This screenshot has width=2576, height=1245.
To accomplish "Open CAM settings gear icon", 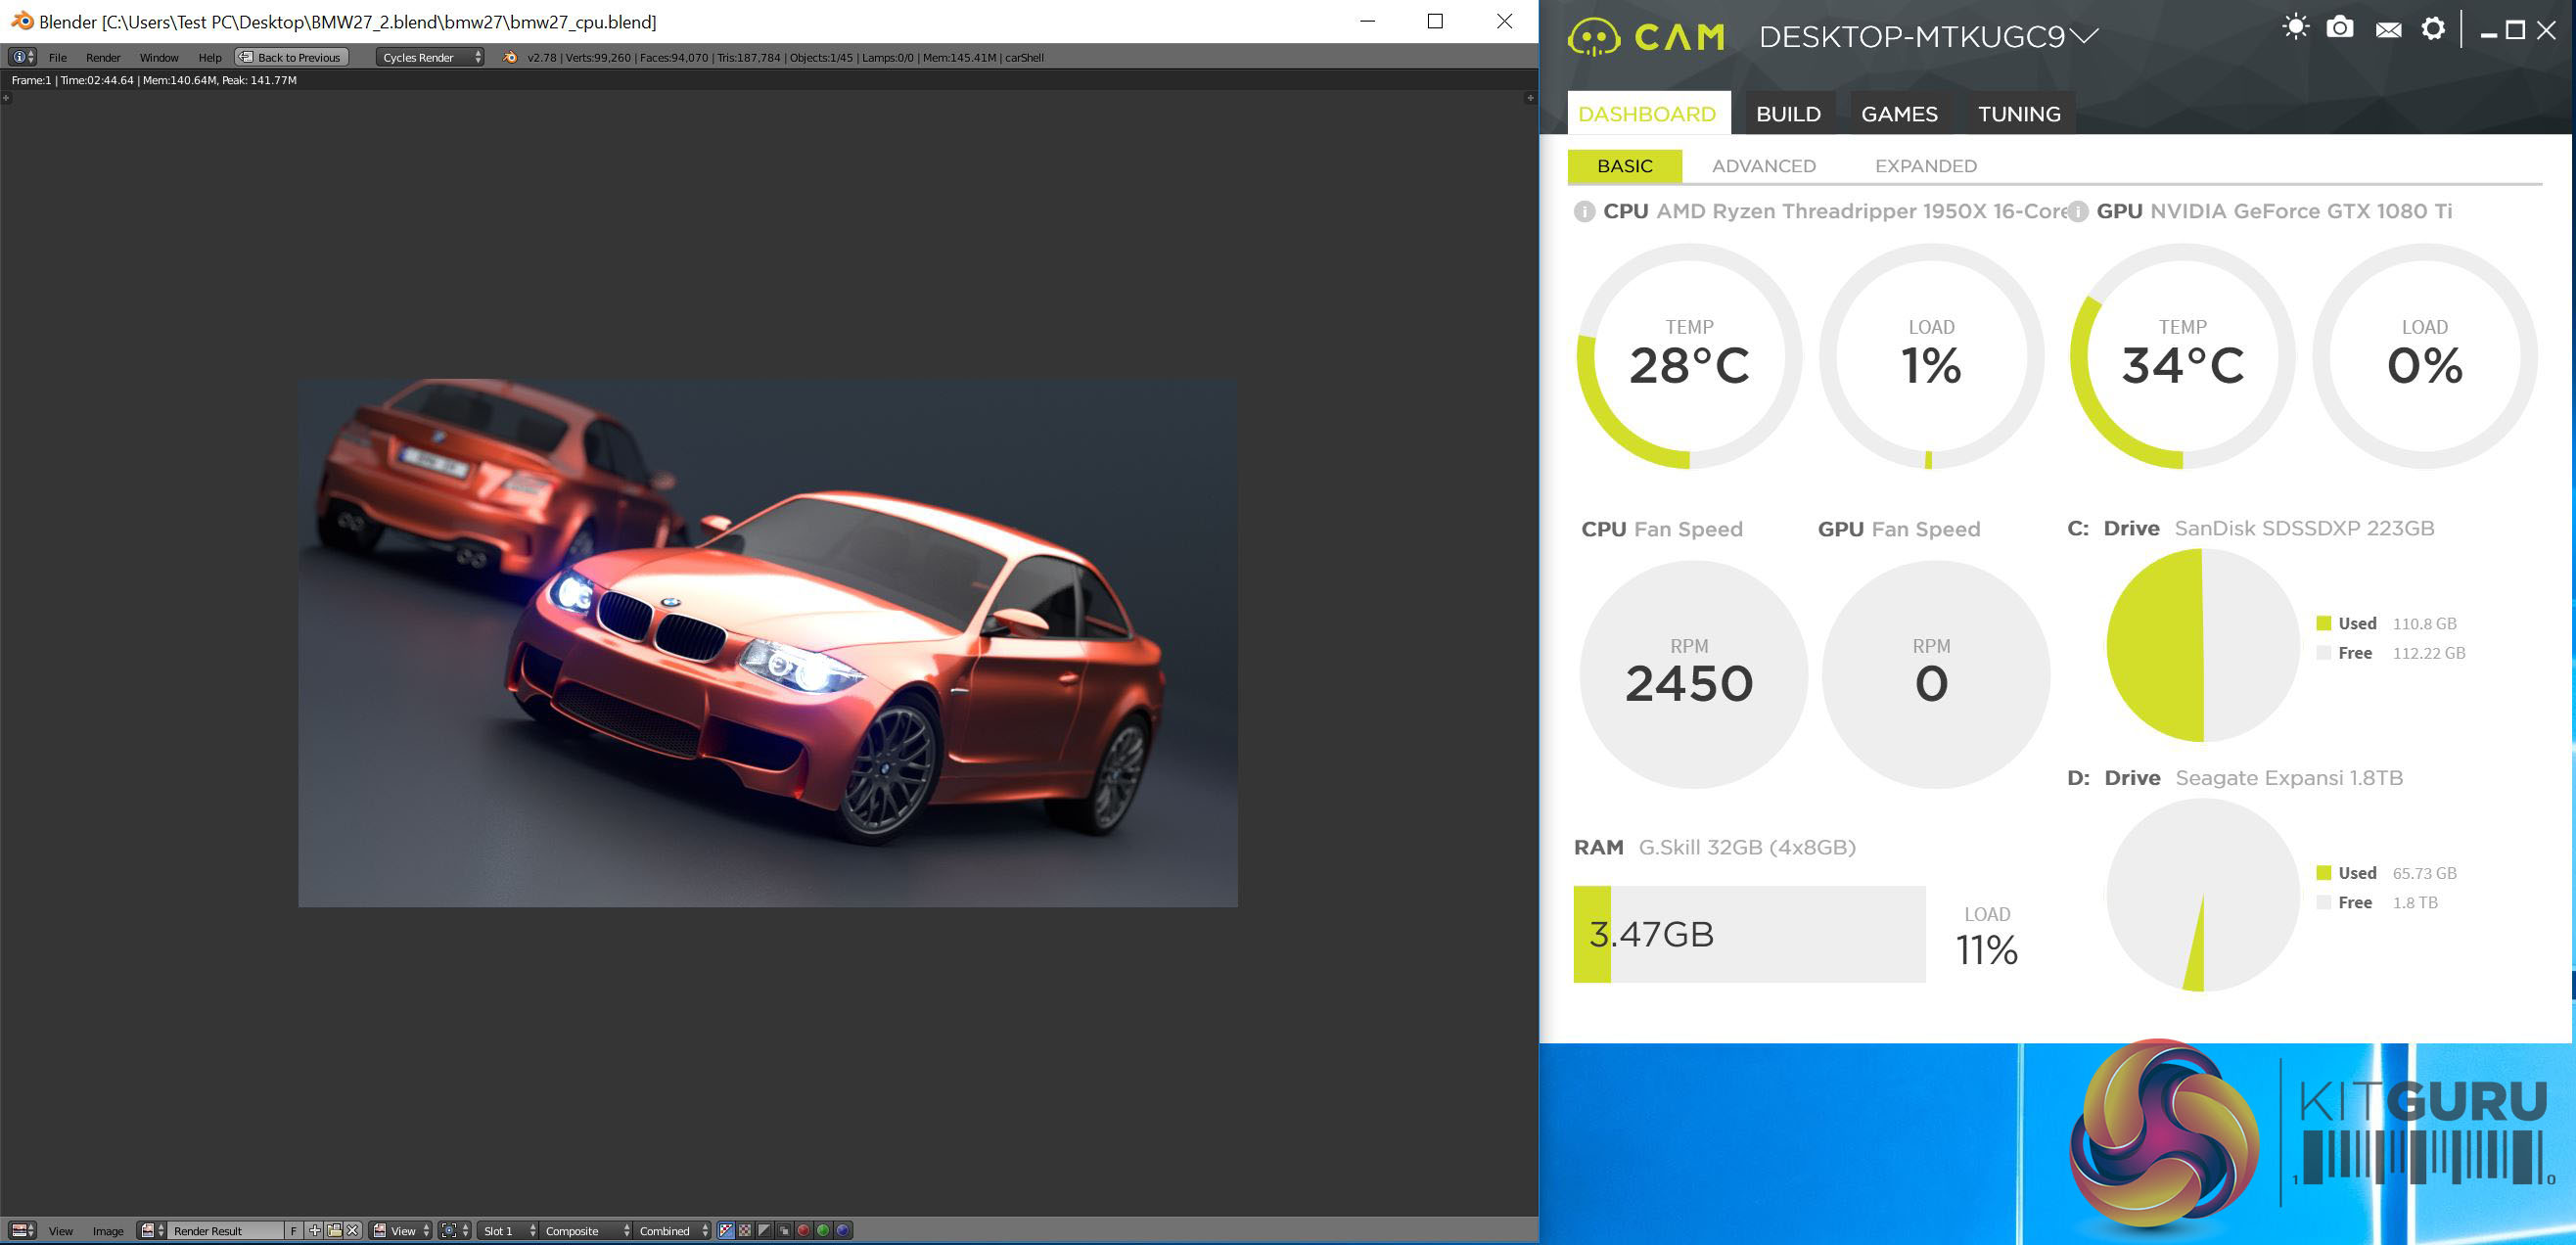I will coord(2432,28).
